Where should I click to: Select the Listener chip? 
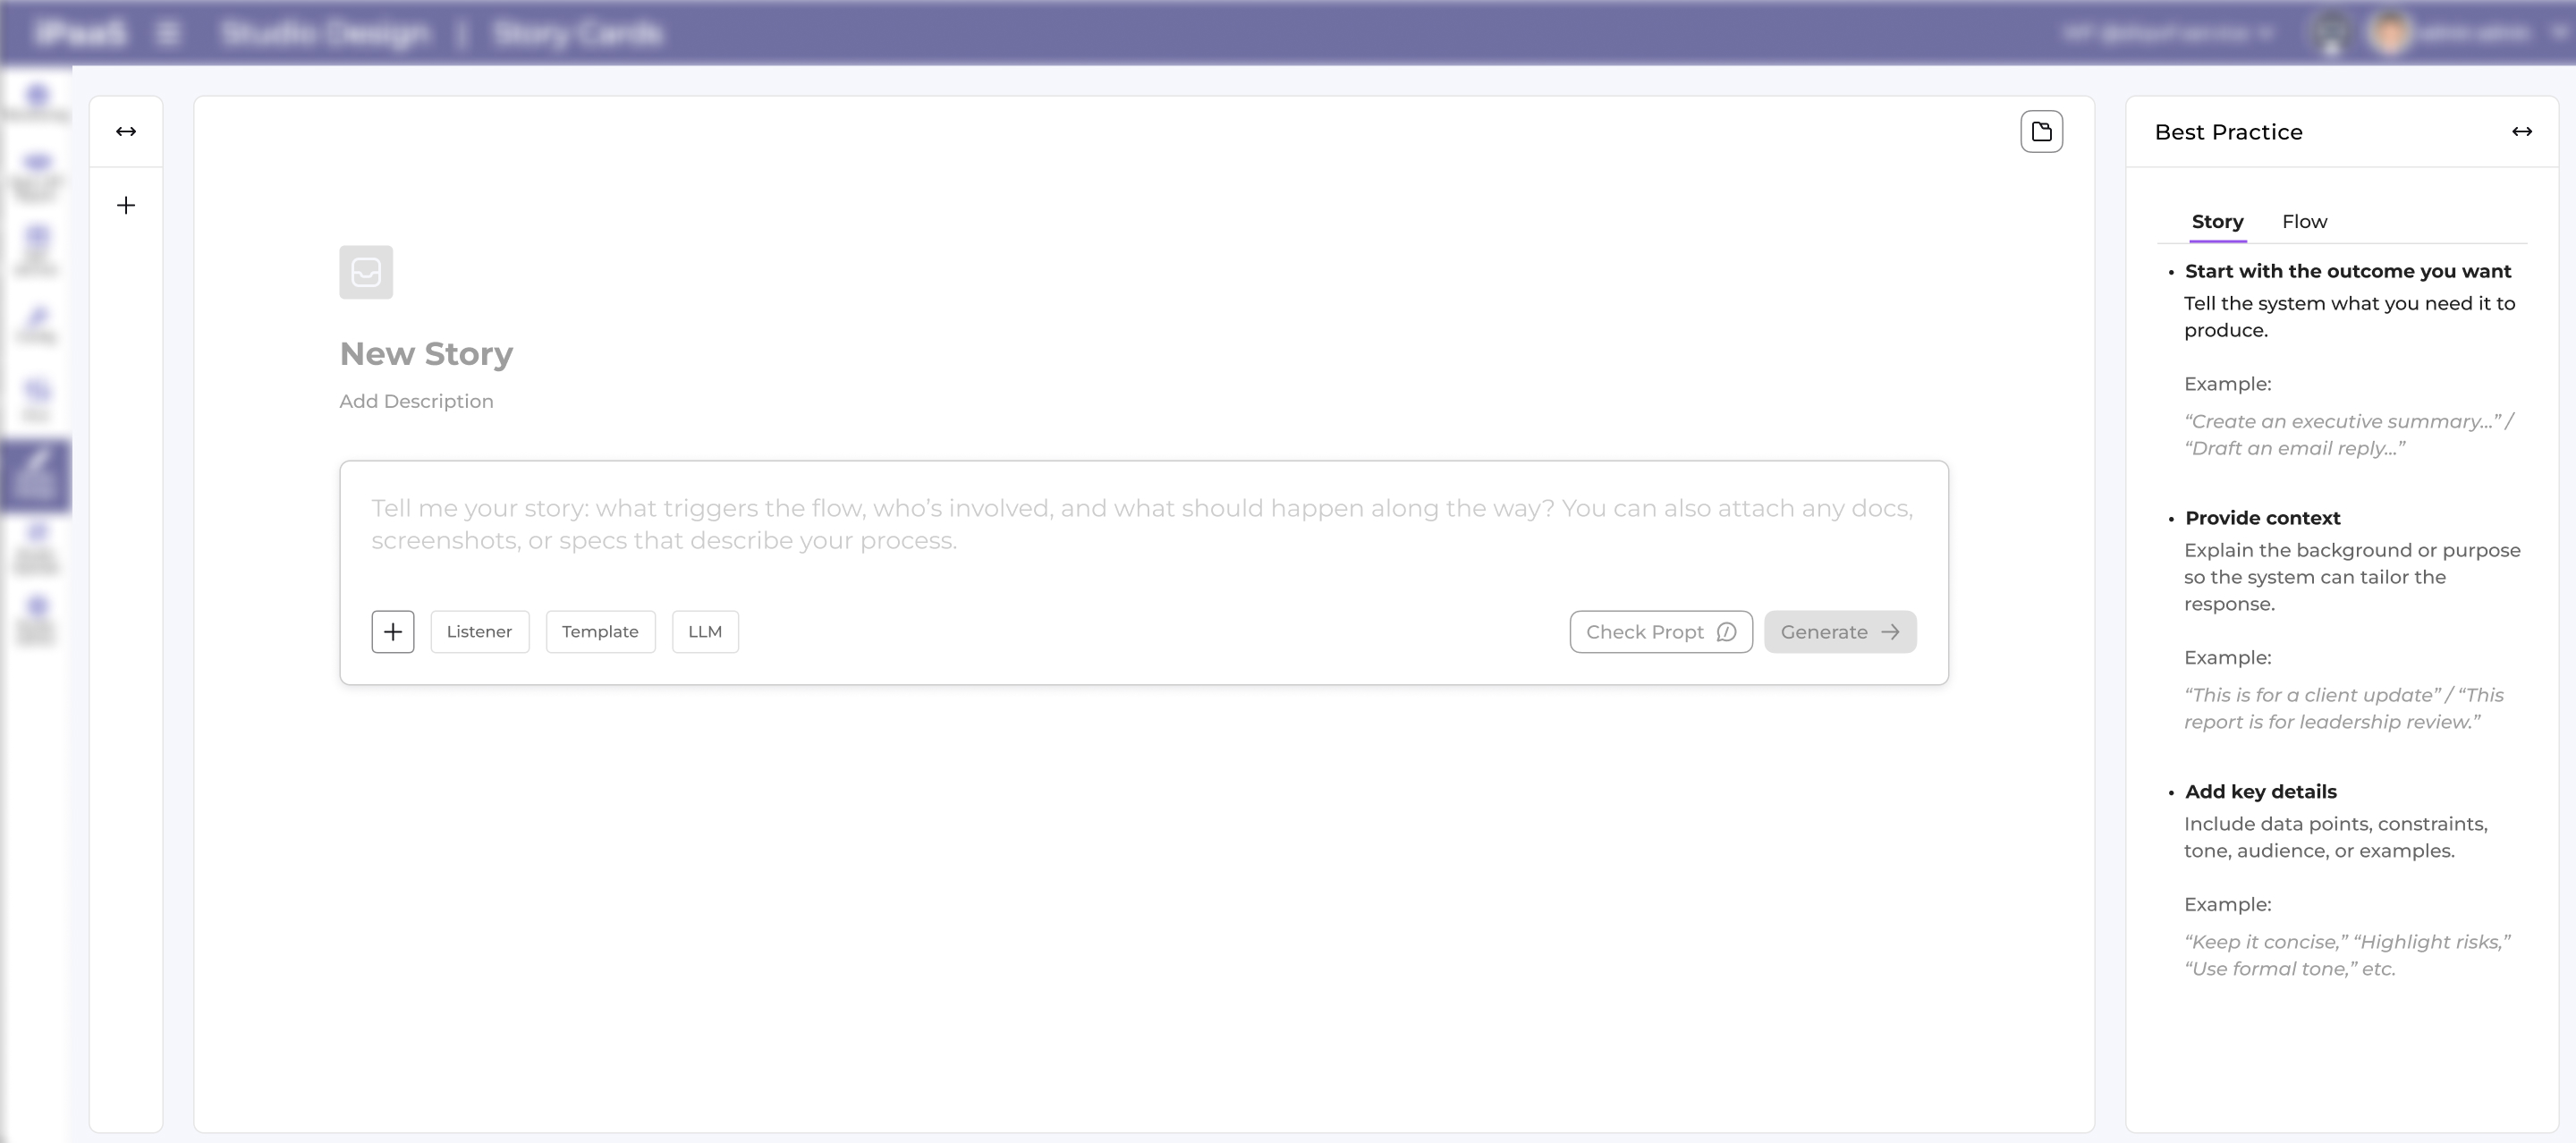pos(479,632)
